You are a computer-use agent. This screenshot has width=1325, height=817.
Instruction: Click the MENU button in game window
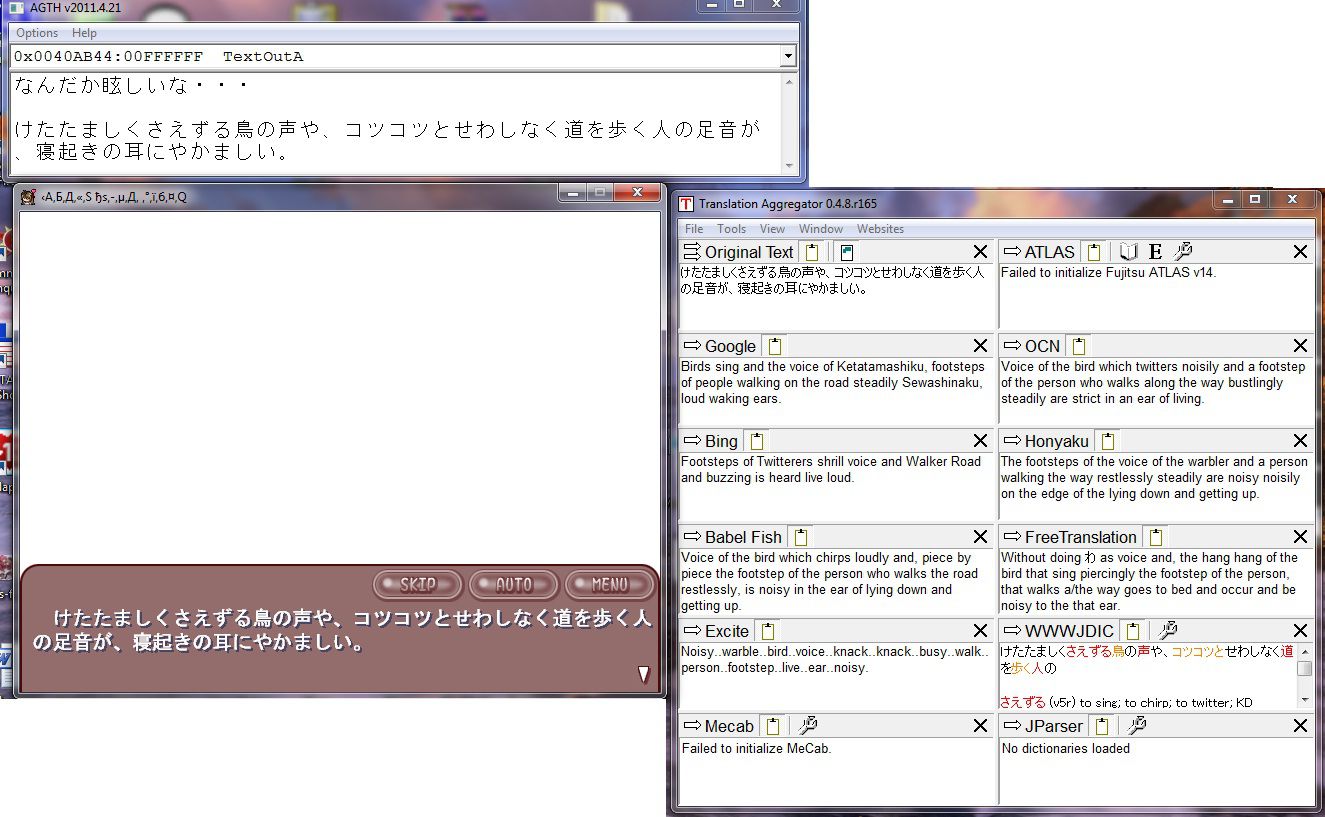610,584
